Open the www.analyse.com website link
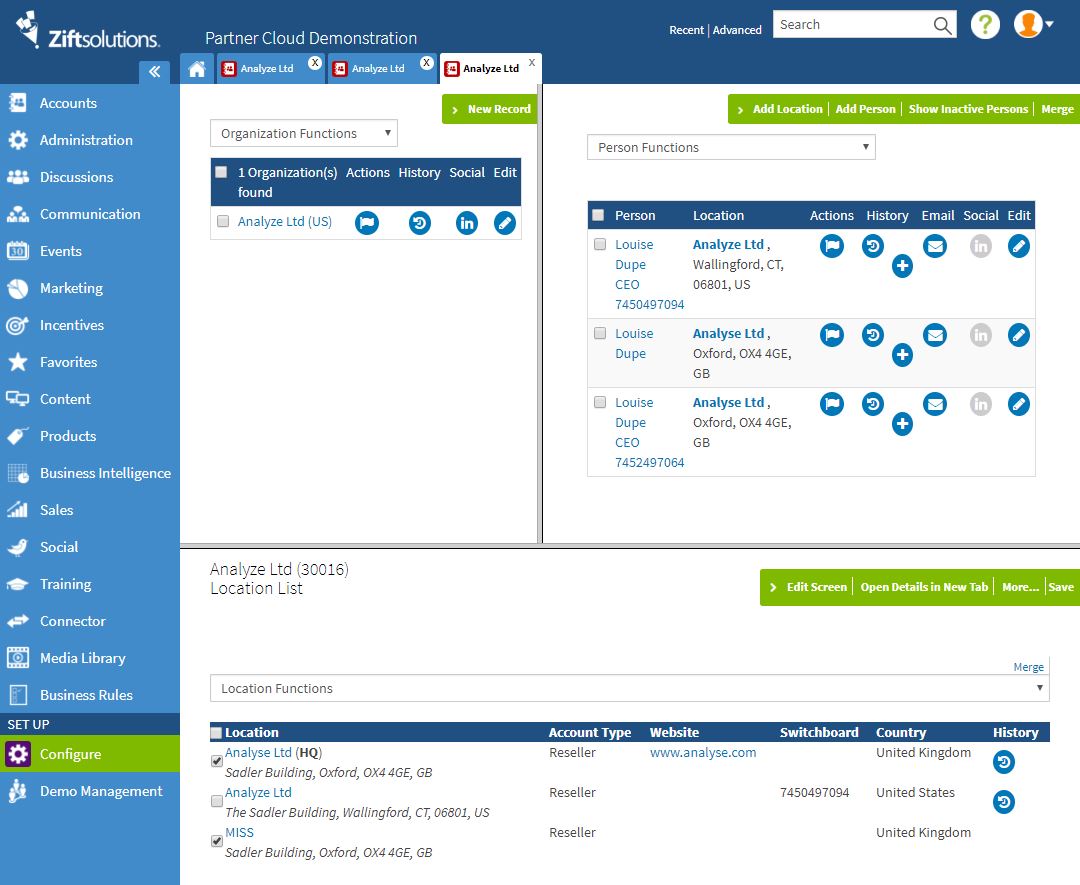1080x885 pixels. (x=703, y=752)
